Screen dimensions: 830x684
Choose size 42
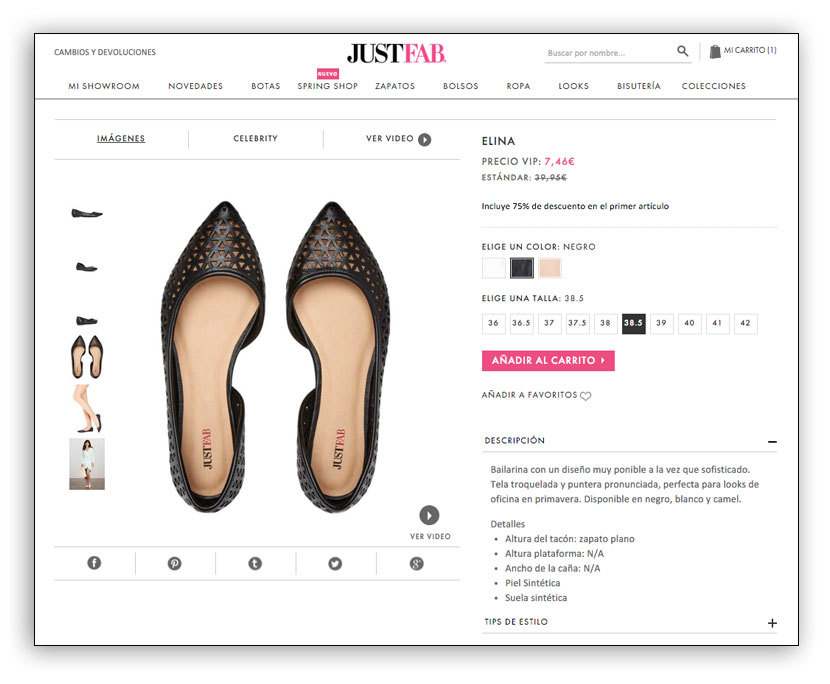tap(745, 324)
